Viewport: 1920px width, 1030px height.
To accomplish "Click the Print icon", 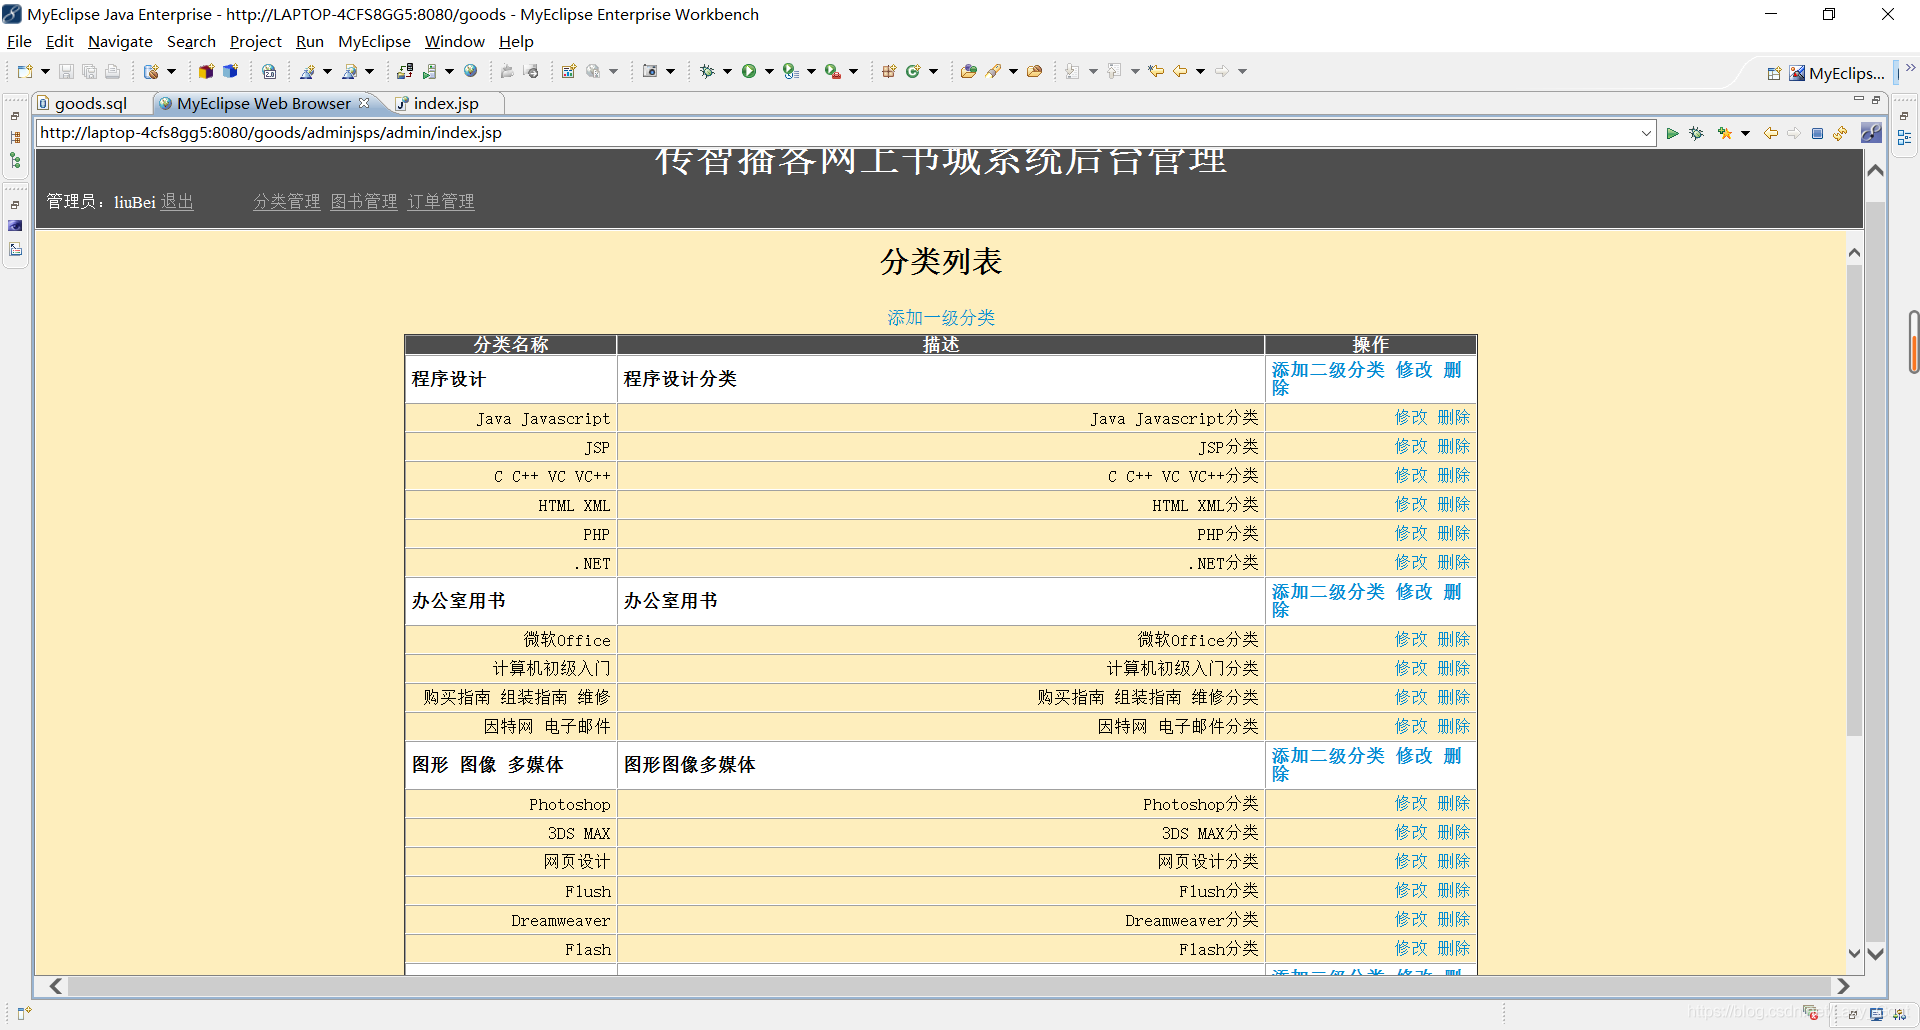I will 112,71.
